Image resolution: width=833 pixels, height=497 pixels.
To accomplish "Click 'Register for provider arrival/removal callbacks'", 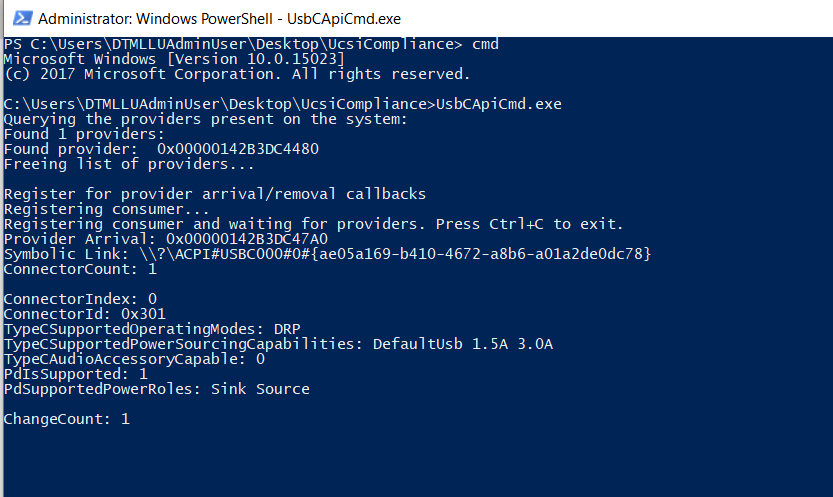I will pos(215,194).
